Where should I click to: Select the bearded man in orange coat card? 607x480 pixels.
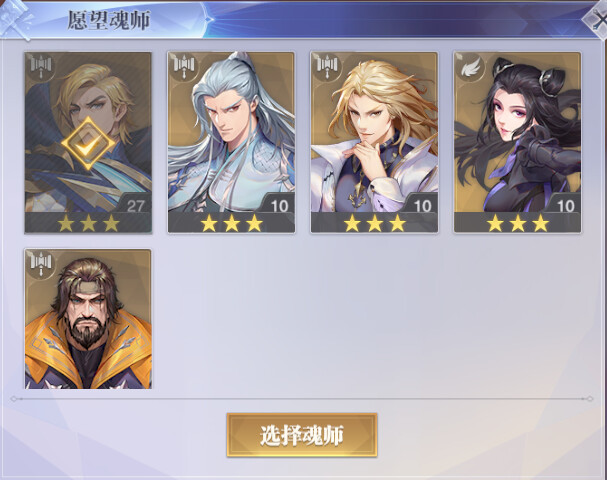coord(88,319)
